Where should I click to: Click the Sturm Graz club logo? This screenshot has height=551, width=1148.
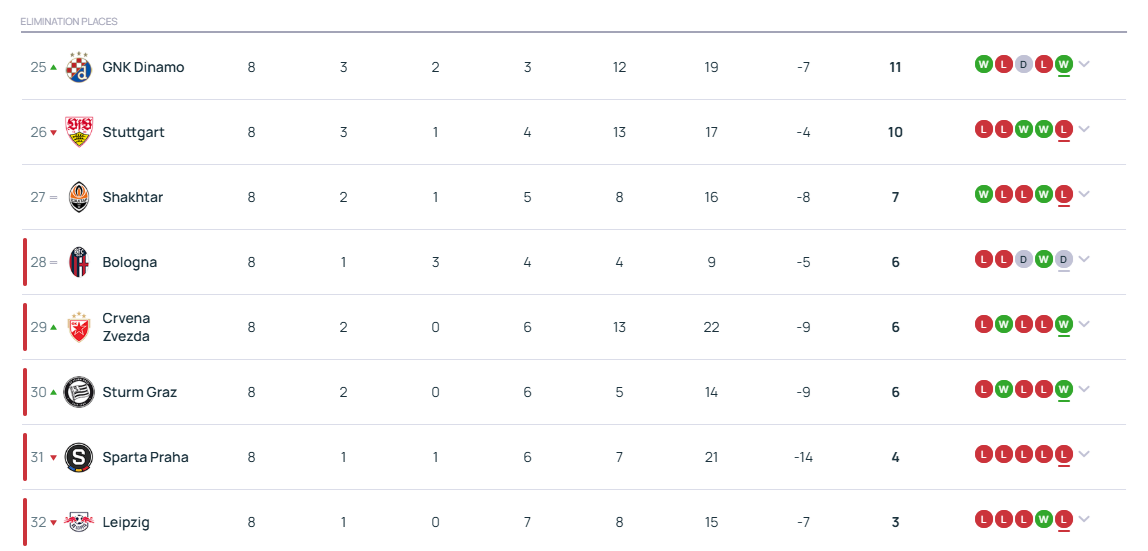(78, 392)
